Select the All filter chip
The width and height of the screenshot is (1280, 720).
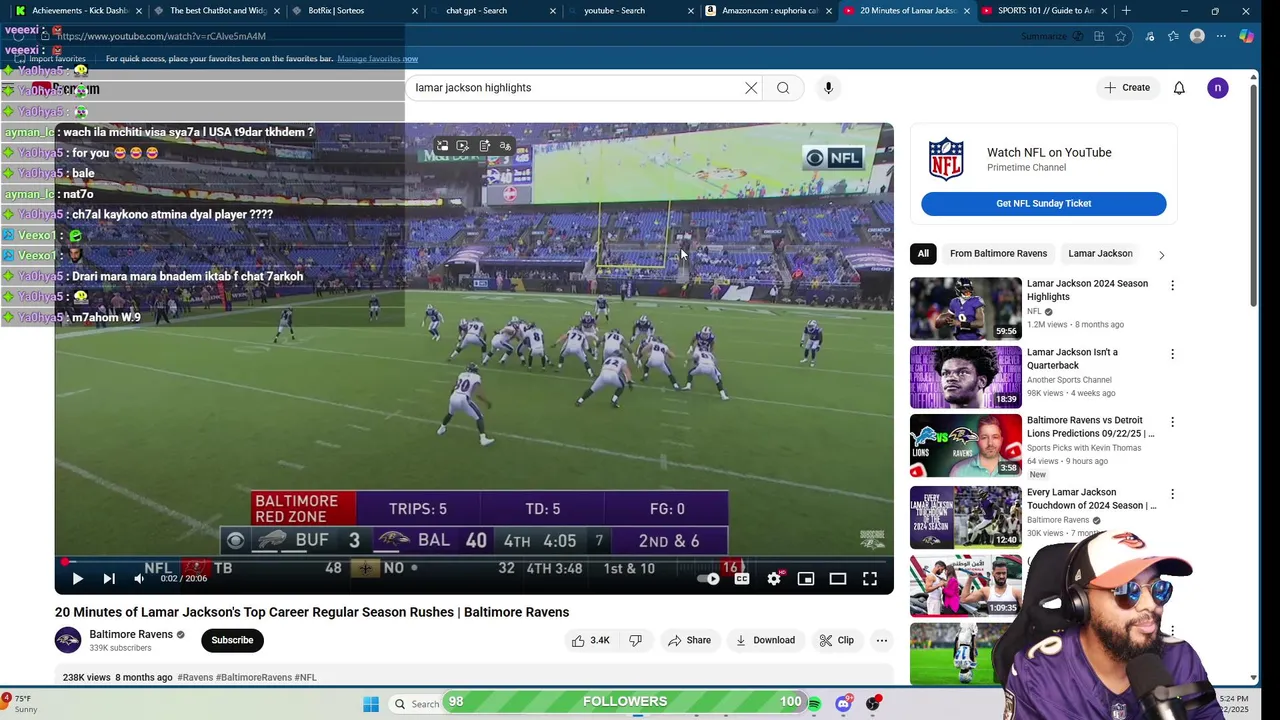point(923,254)
